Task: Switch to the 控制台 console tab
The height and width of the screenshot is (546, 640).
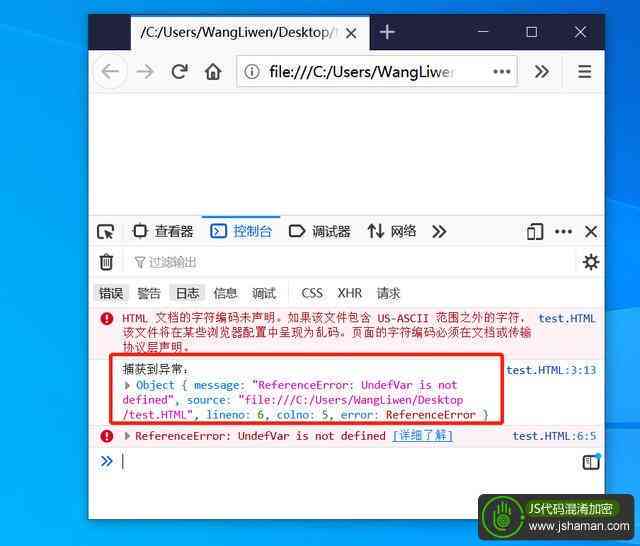Action: (241, 231)
